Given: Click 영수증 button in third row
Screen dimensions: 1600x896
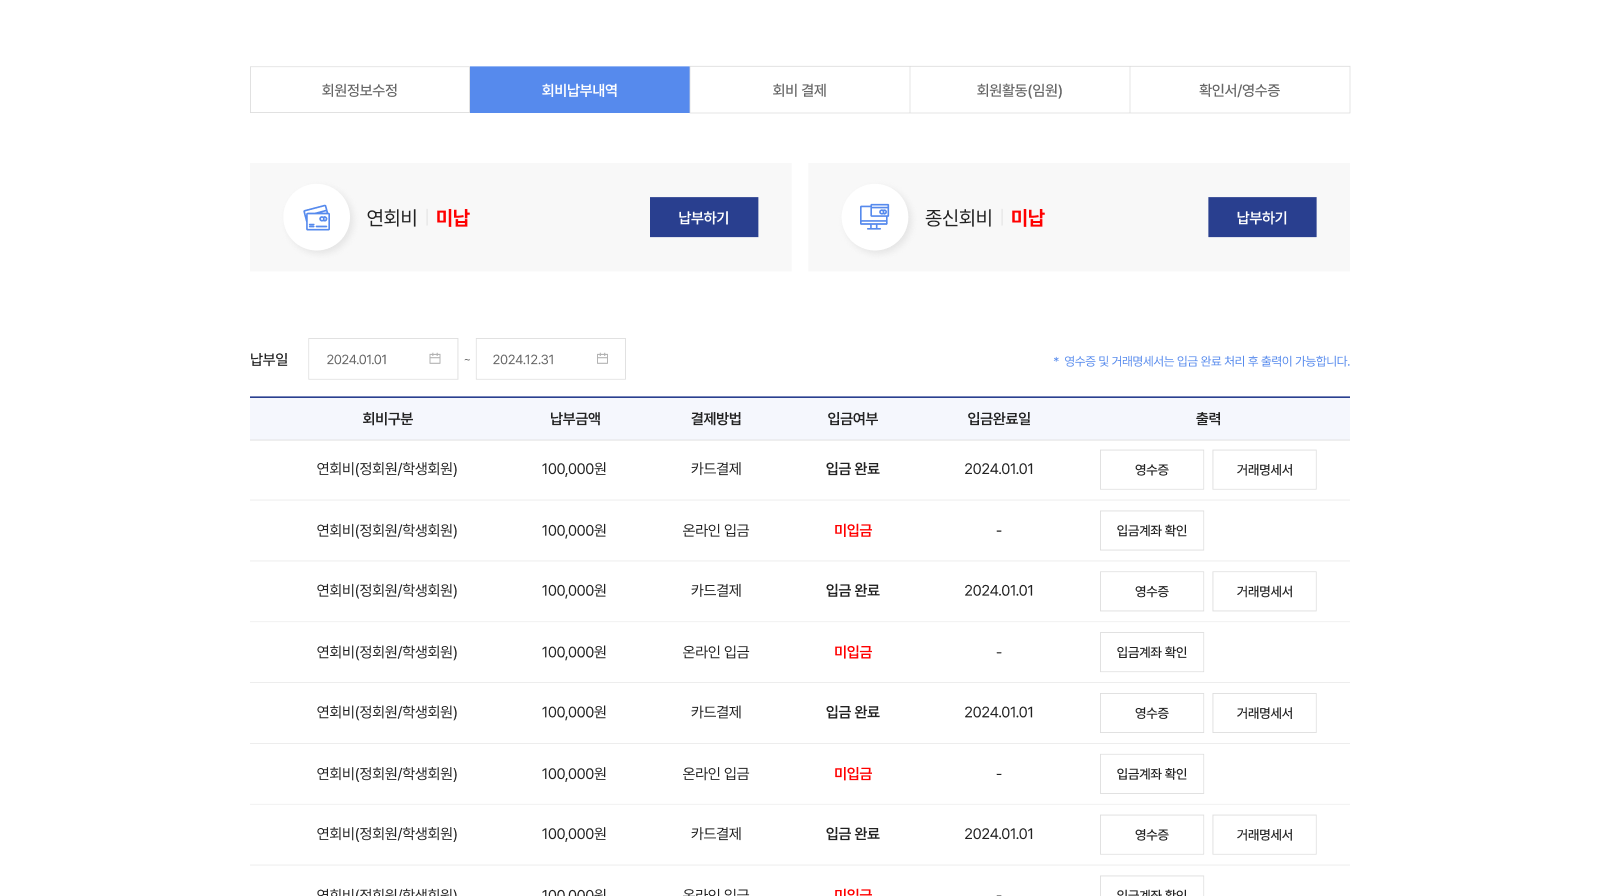Looking at the screenshot, I should (x=1152, y=592).
